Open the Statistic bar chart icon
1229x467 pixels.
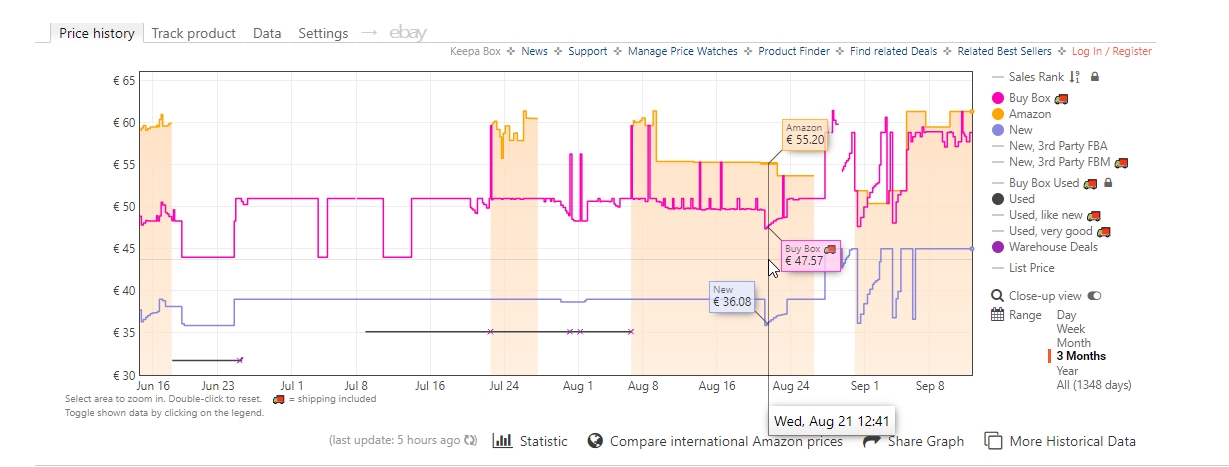tap(503, 441)
